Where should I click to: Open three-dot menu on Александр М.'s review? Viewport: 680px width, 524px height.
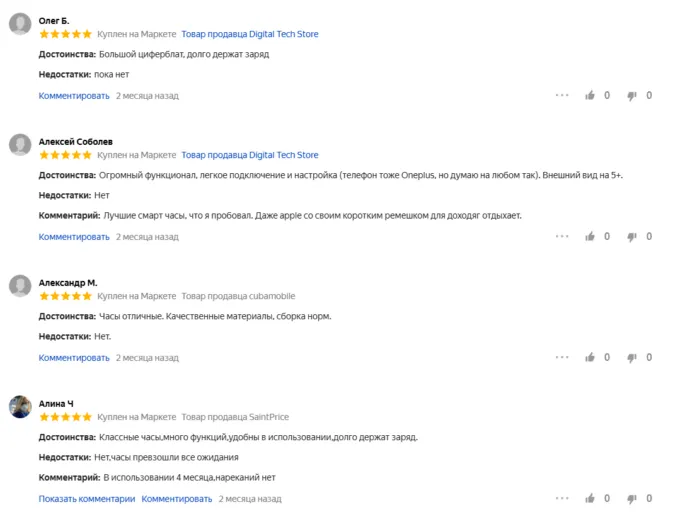(562, 358)
